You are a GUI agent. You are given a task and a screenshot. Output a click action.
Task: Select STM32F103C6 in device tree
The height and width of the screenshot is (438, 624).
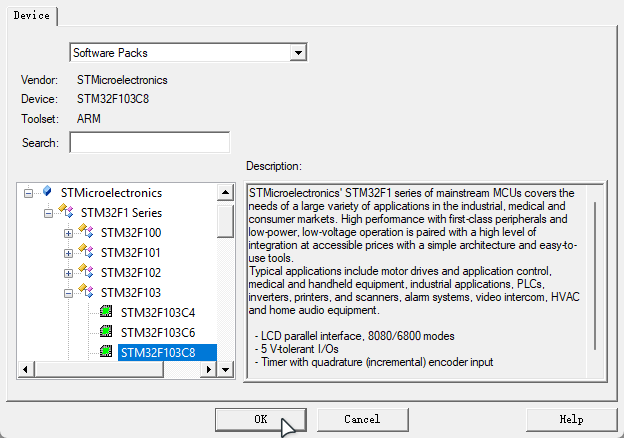coord(158,333)
